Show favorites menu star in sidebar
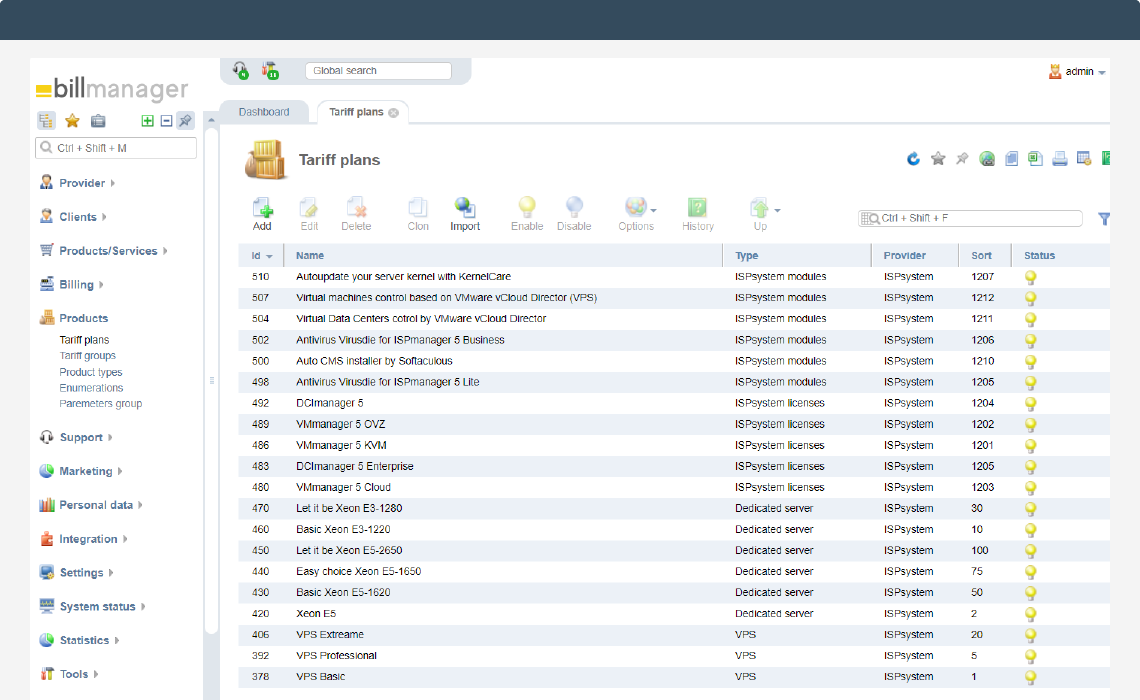Screen dimensions: 1140x700 (72, 121)
